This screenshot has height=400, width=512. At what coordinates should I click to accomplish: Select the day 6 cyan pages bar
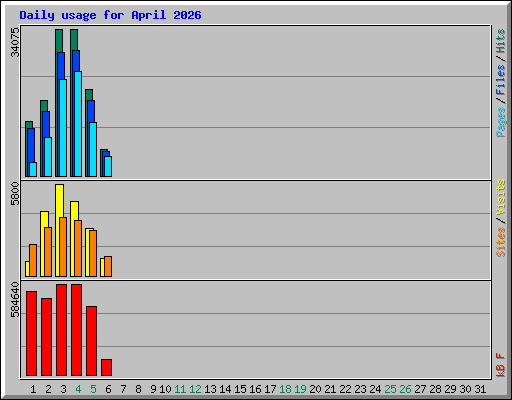[x=108, y=166]
